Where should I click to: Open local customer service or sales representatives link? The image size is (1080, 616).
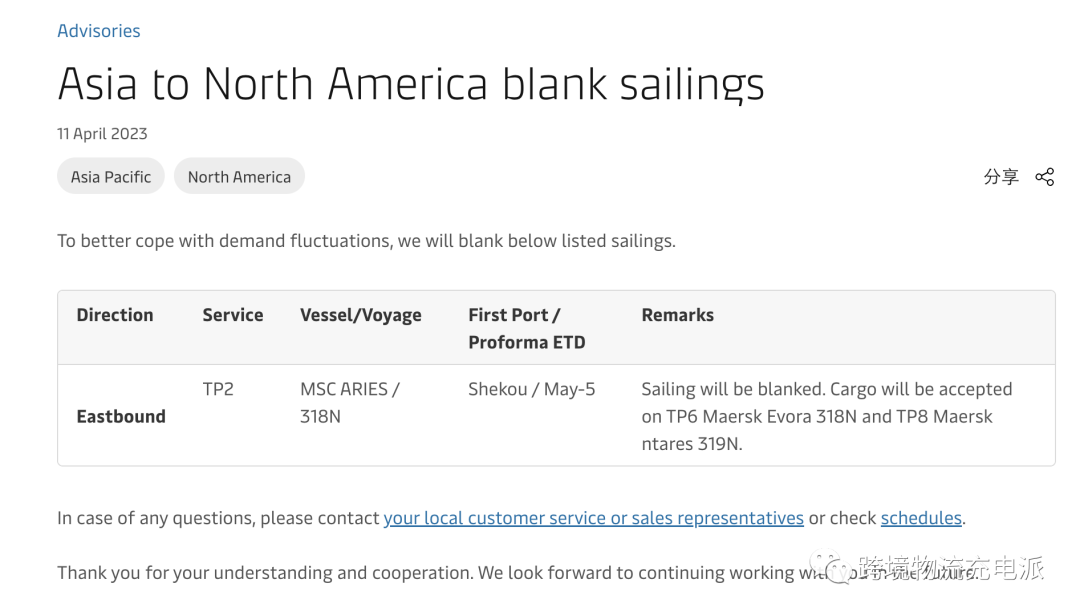594,517
